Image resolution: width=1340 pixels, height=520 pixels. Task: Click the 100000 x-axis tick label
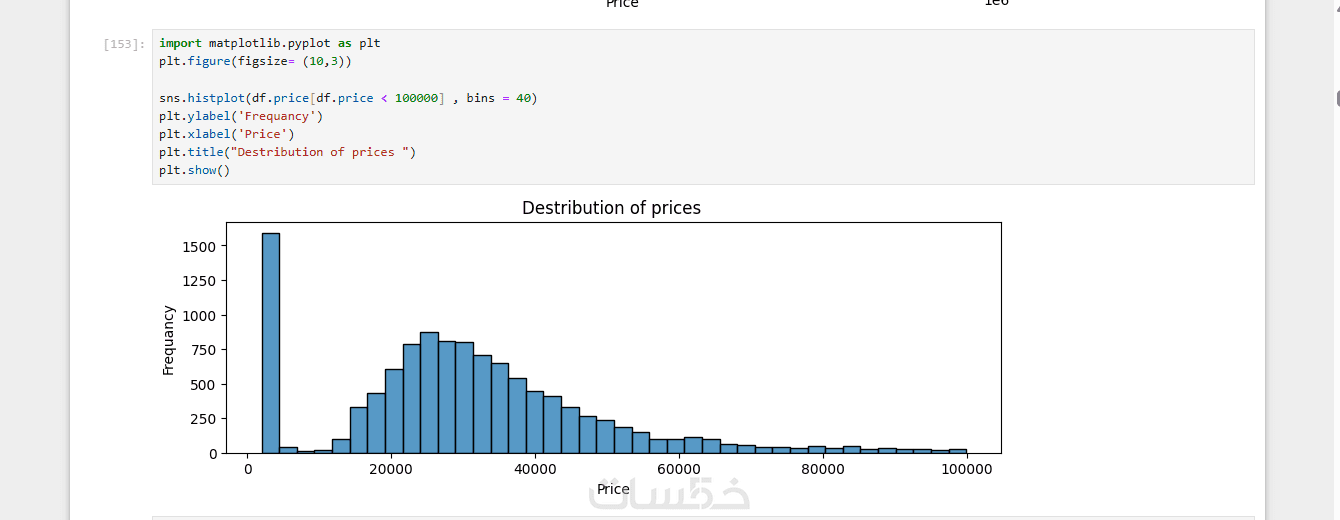coord(966,469)
